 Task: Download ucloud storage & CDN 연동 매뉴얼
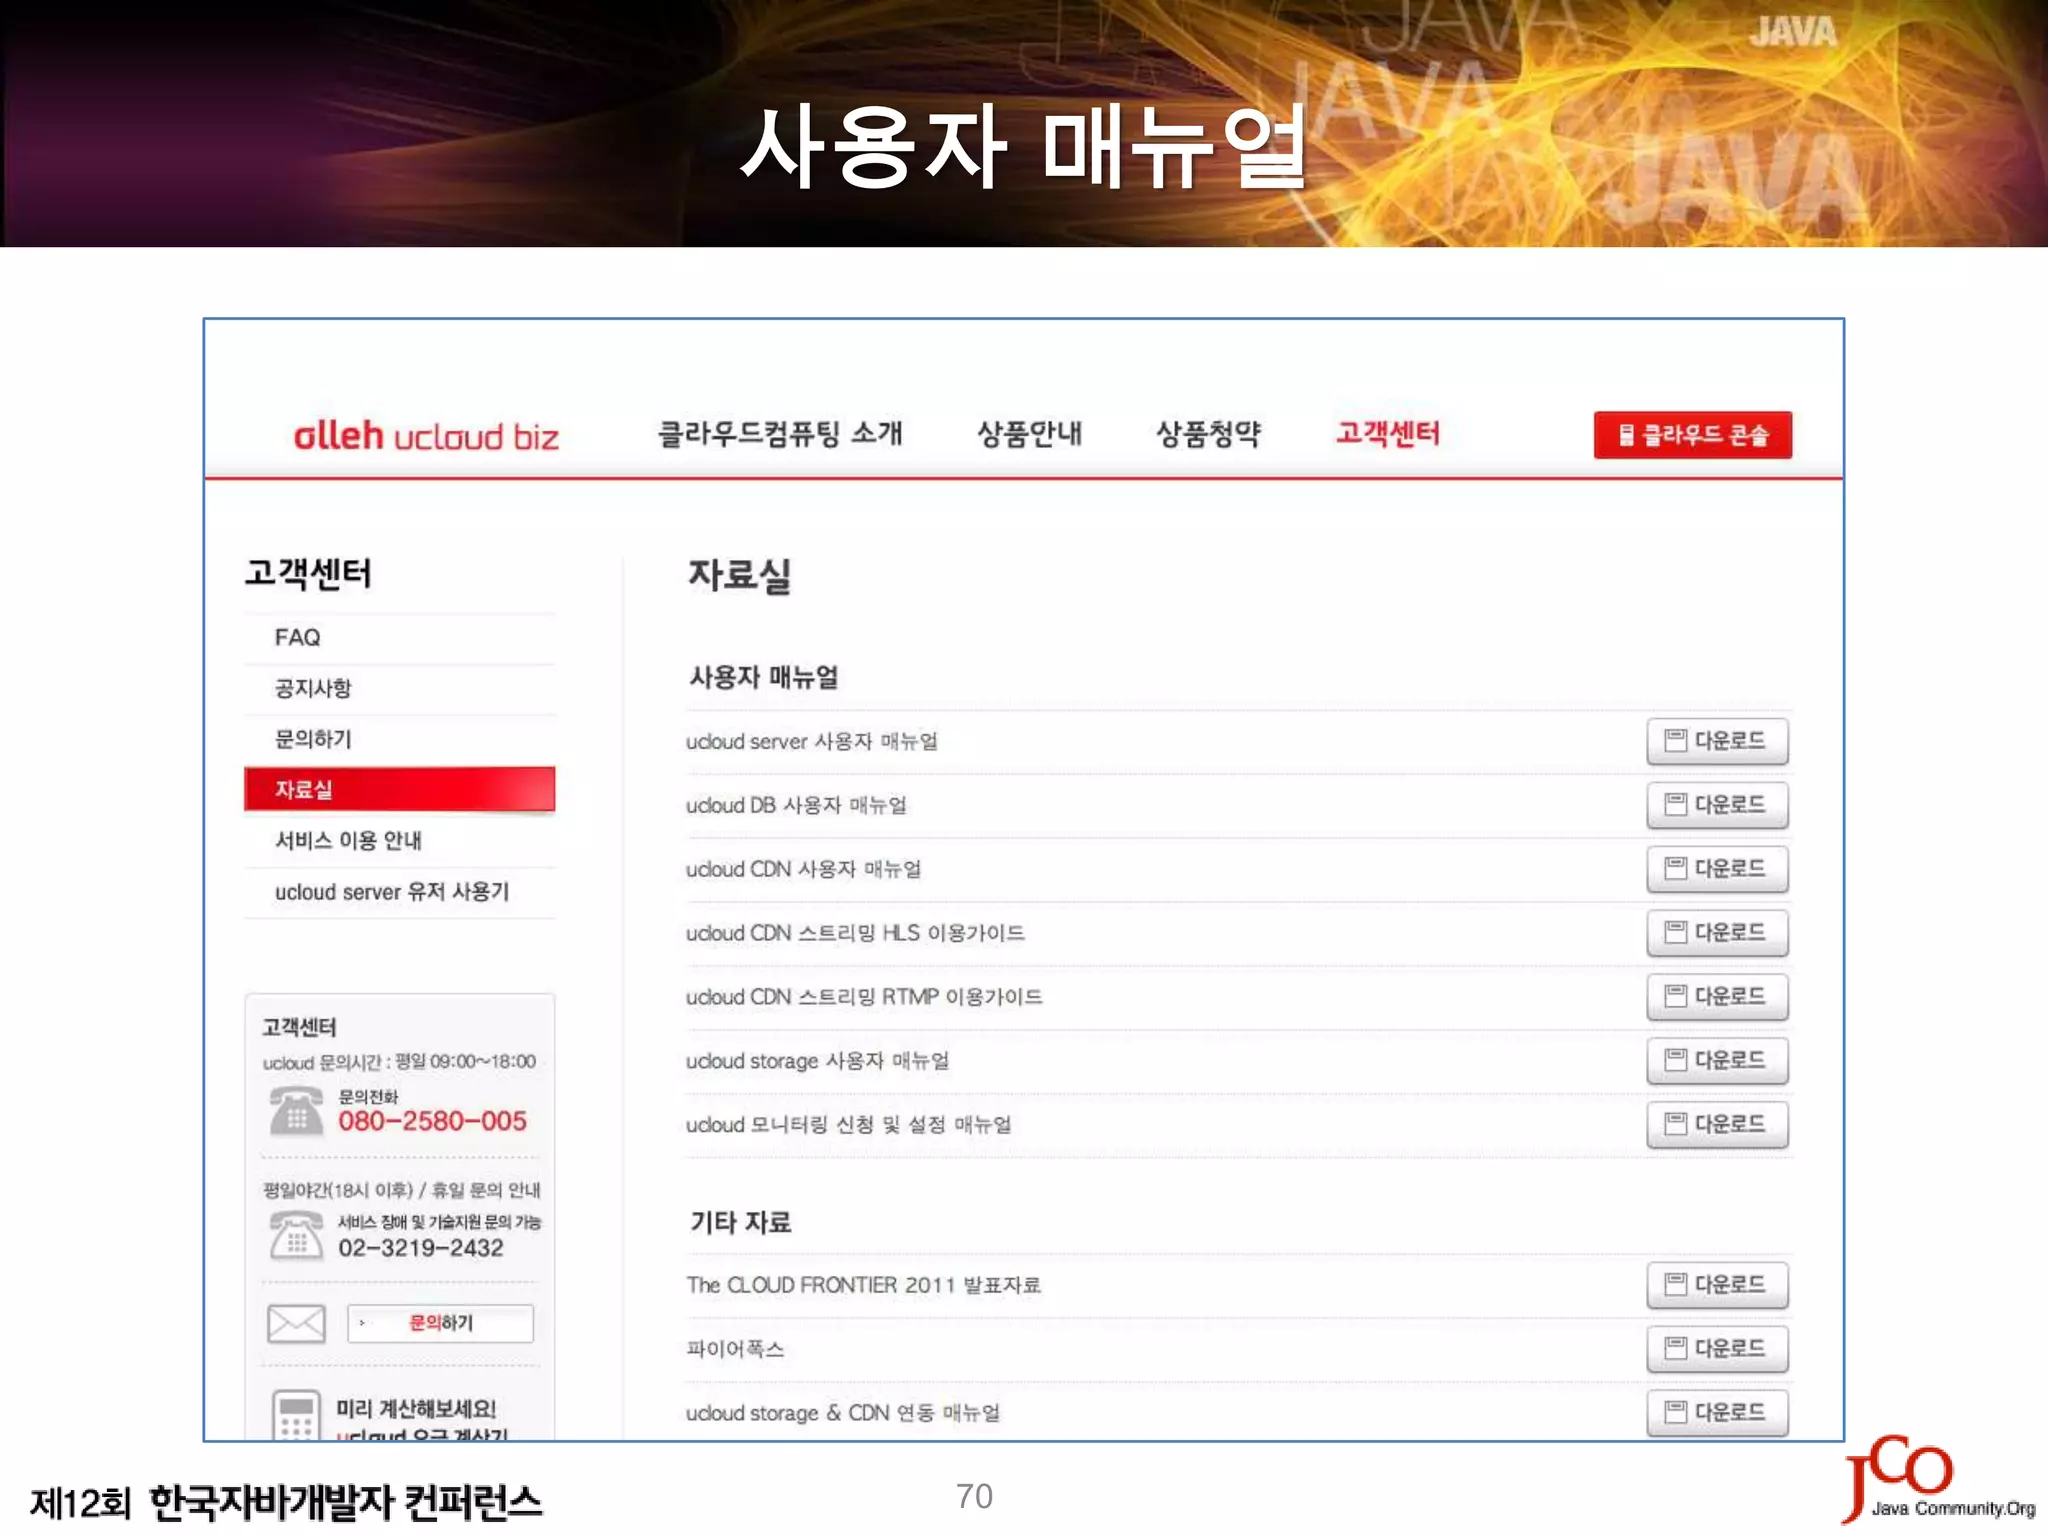tap(1717, 1414)
